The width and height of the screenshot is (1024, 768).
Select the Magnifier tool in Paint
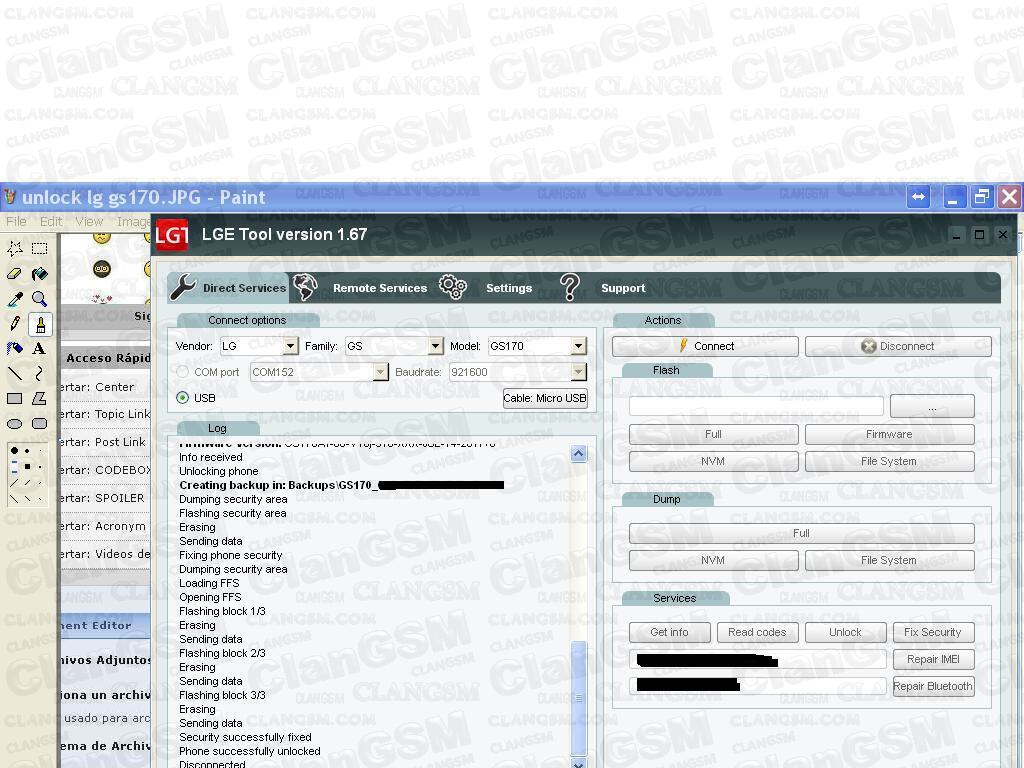pos(40,298)
